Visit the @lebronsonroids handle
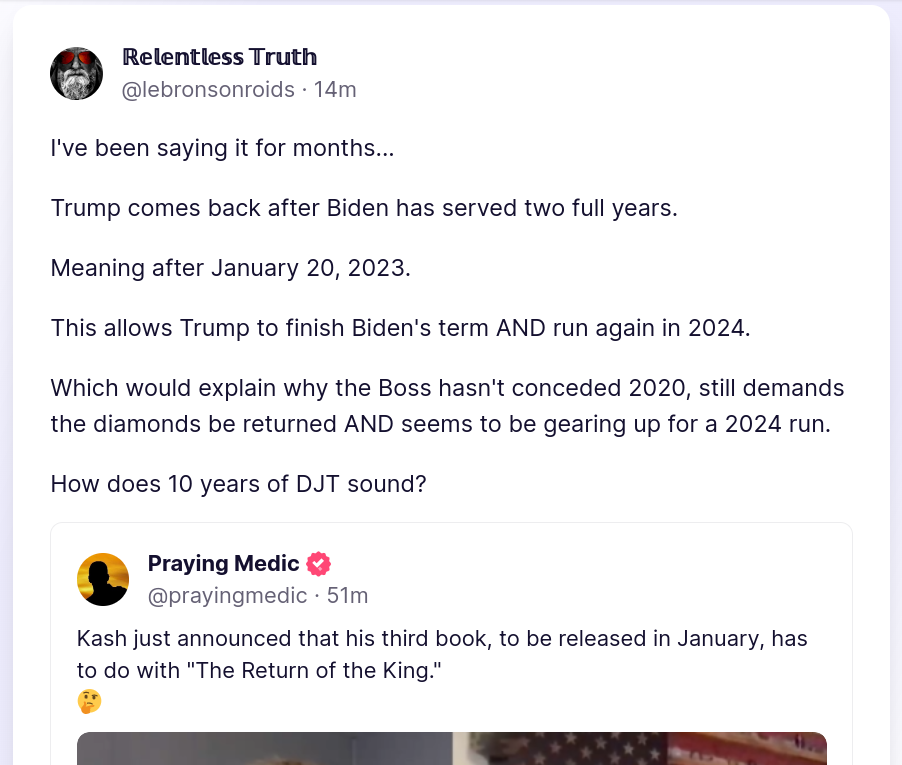Image resolution: width=902 pixels, height=765 pixels. pos(208,90)
